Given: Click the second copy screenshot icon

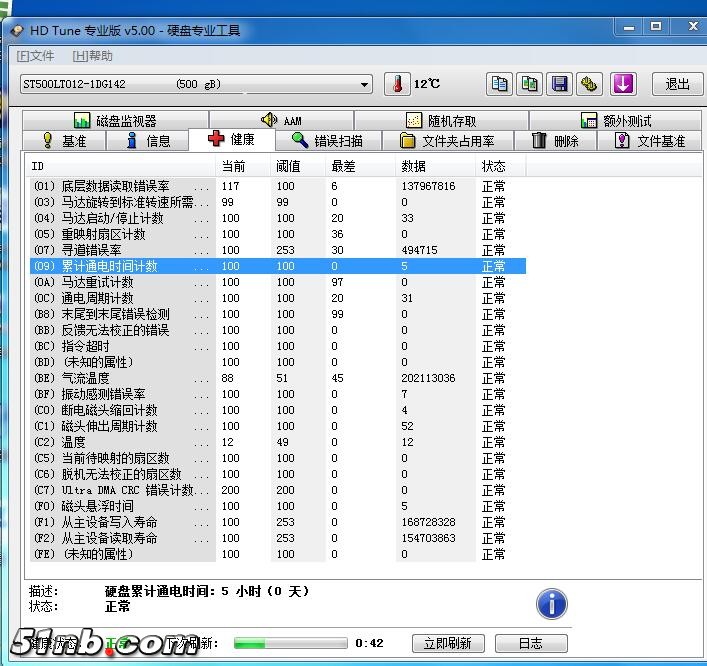Looking at the screenshot, I should 529,84.
